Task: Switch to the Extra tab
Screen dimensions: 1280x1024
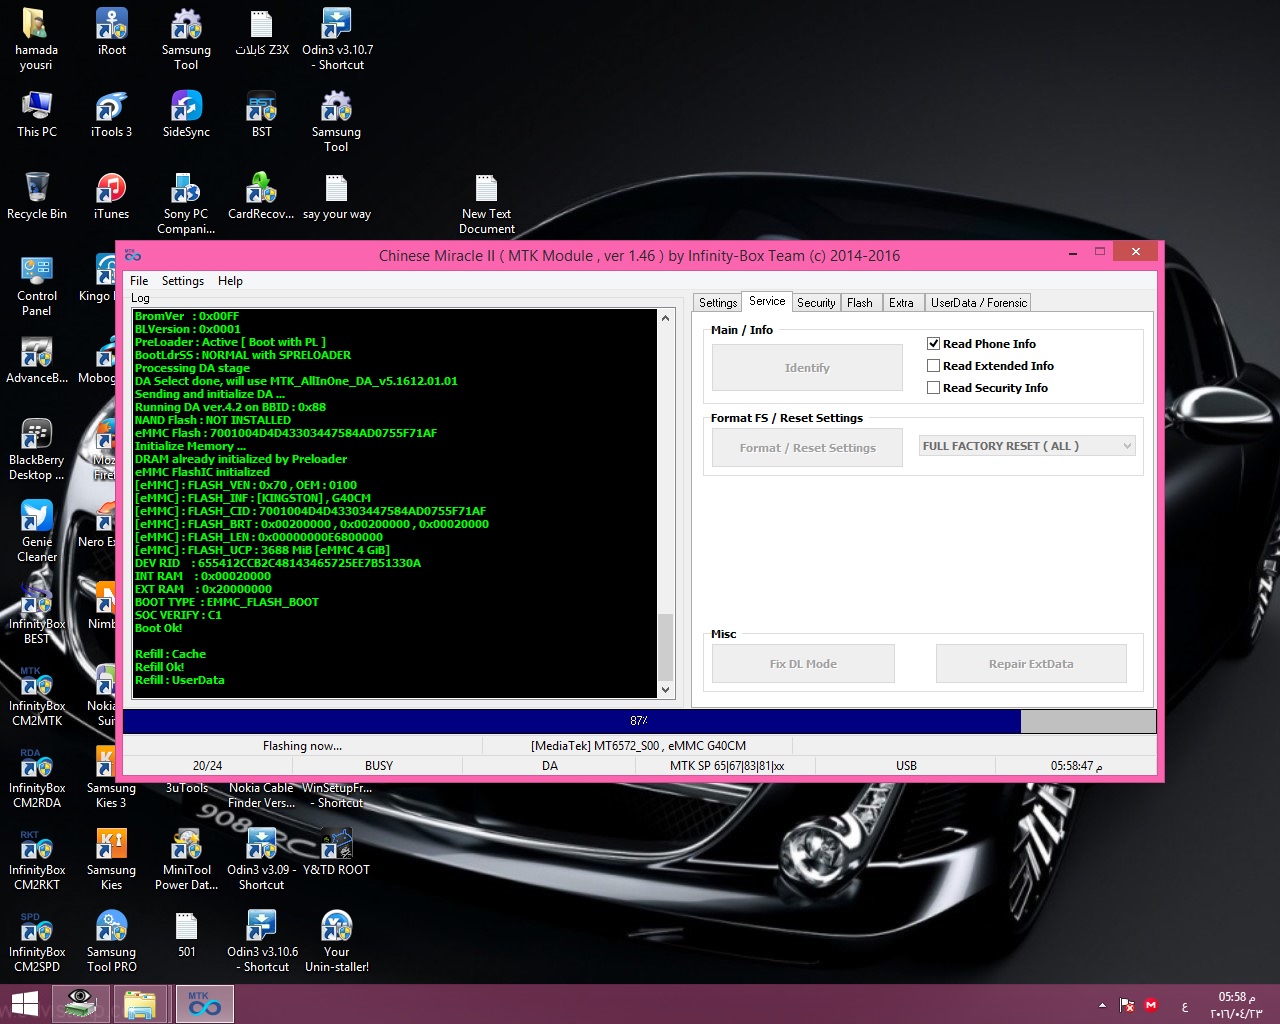Action: (901, 303)
